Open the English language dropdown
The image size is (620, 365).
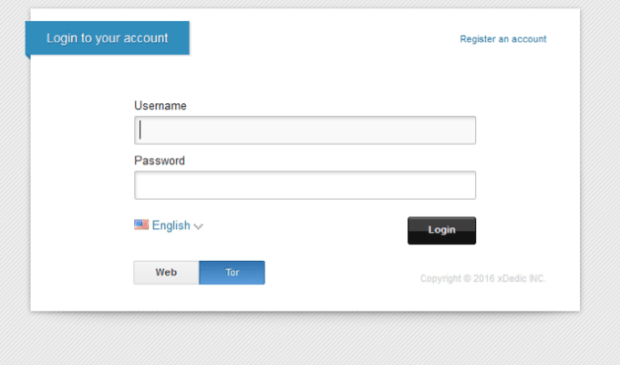point(168,225)
